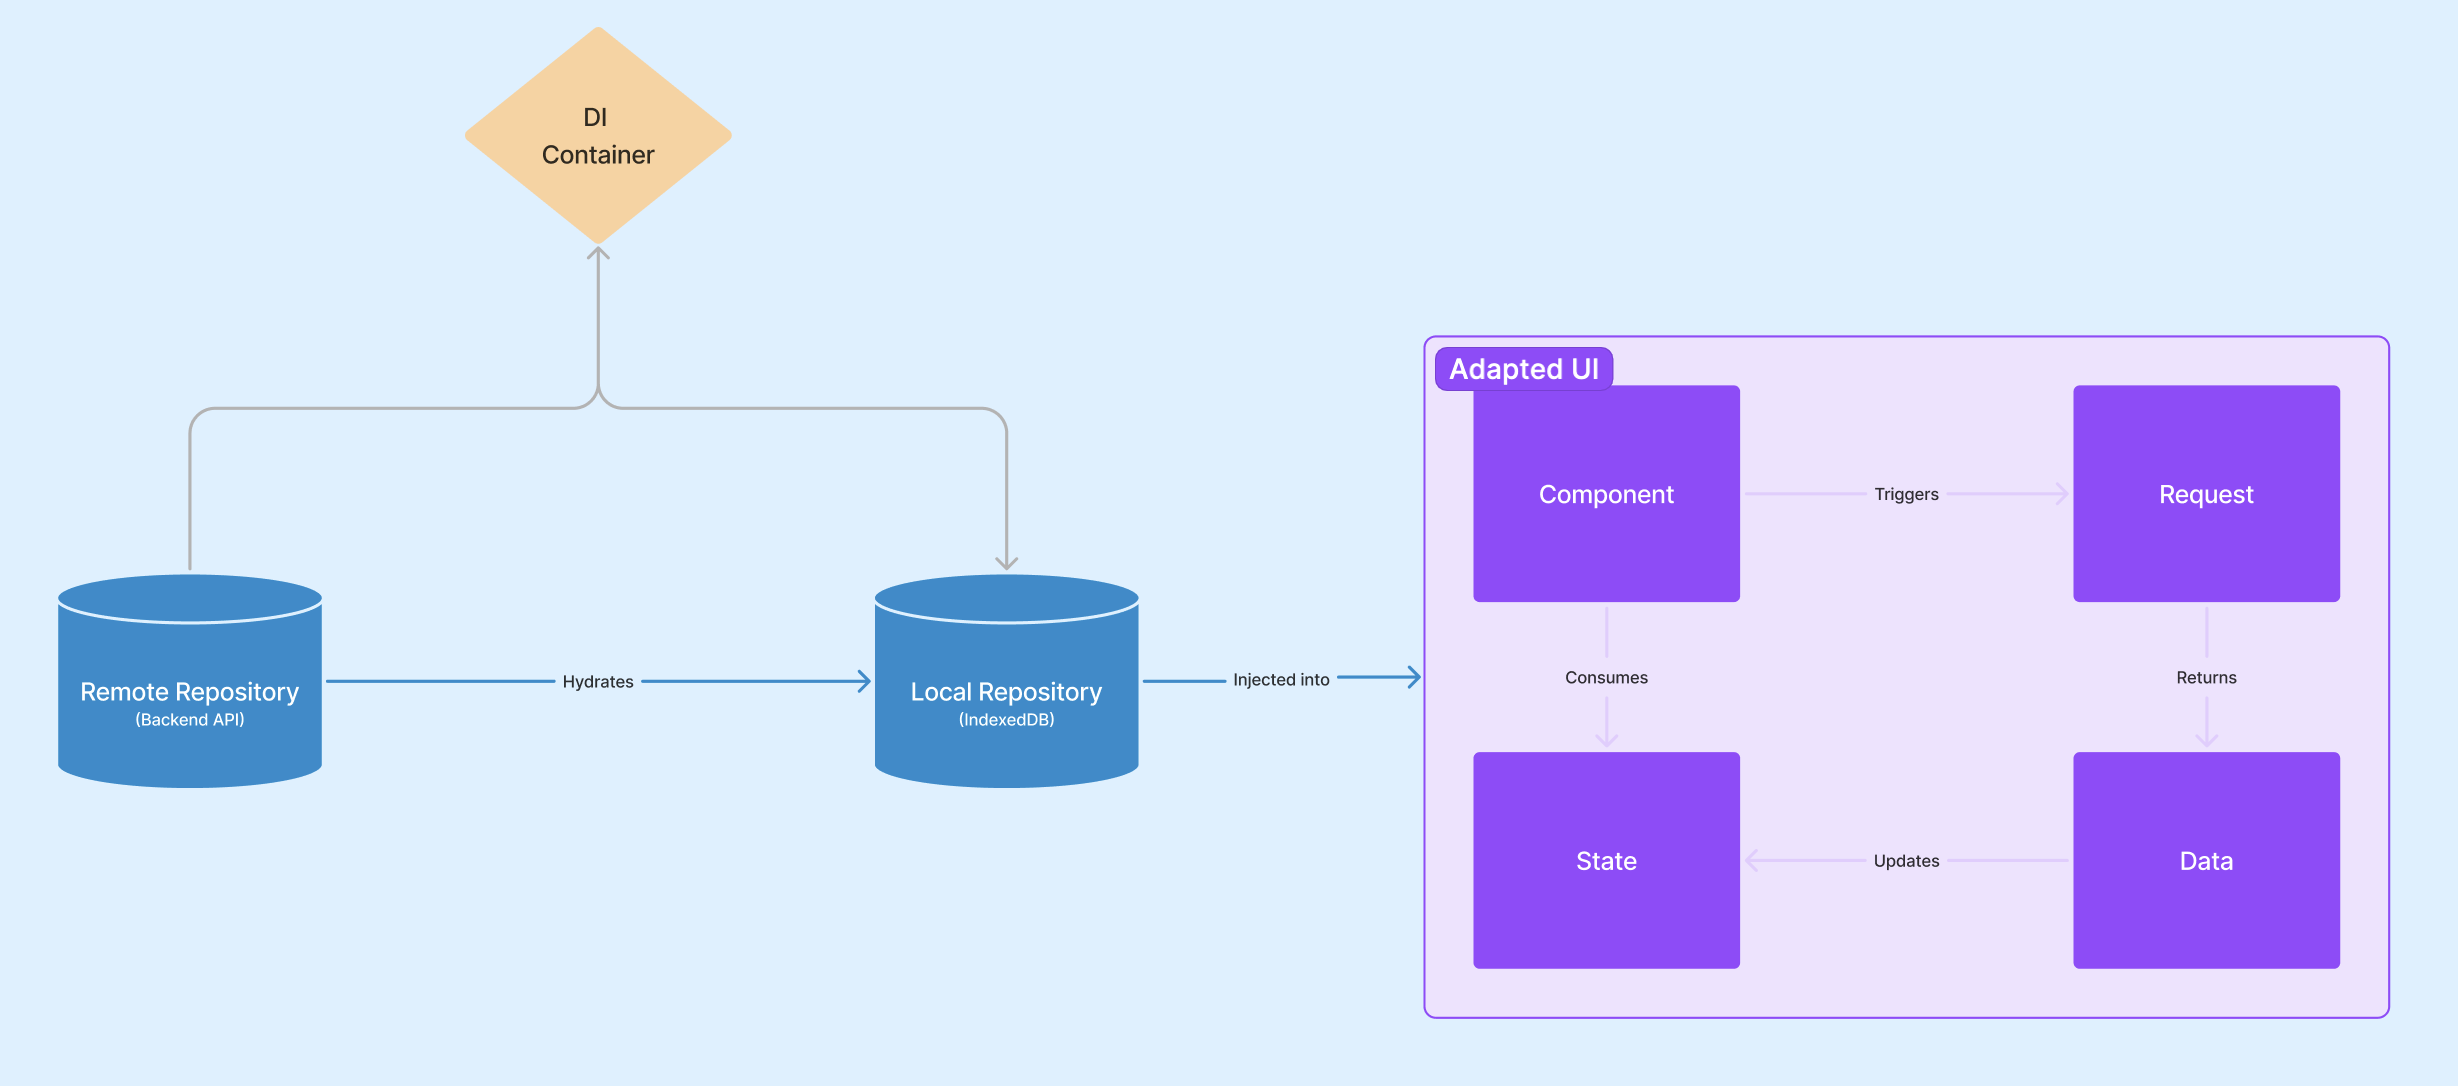The width and height of the screenshot is (2458, 1086).
Task: Click the Local Repository database cylinder
Action: pos(1005,685)
